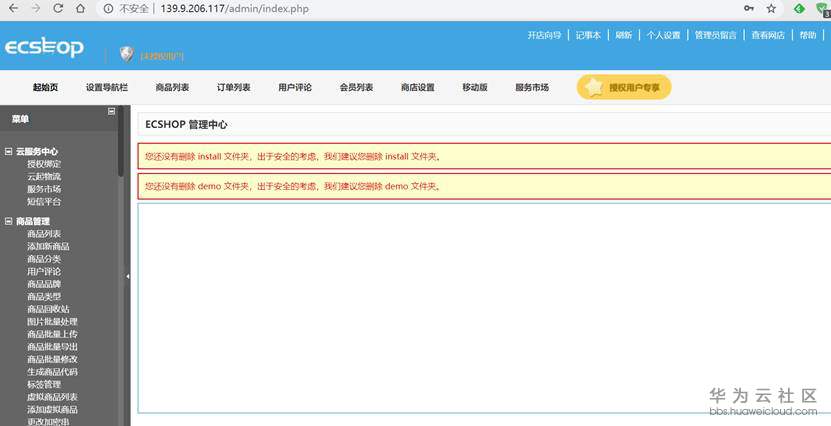Open 添加新商品 in sidebar

(48, 246)
